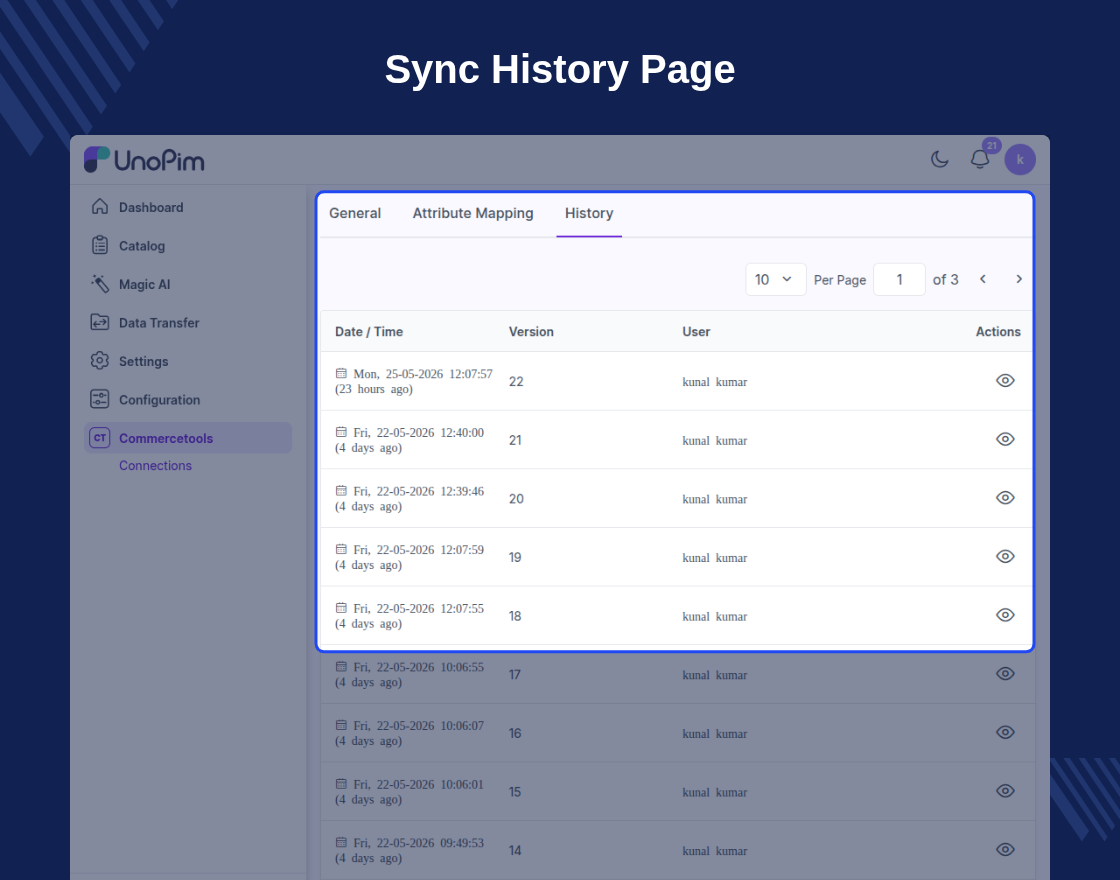Click the Dashboard home icon
The width and height of the screenshot is (1120, 880).
[x=100, y=206]
